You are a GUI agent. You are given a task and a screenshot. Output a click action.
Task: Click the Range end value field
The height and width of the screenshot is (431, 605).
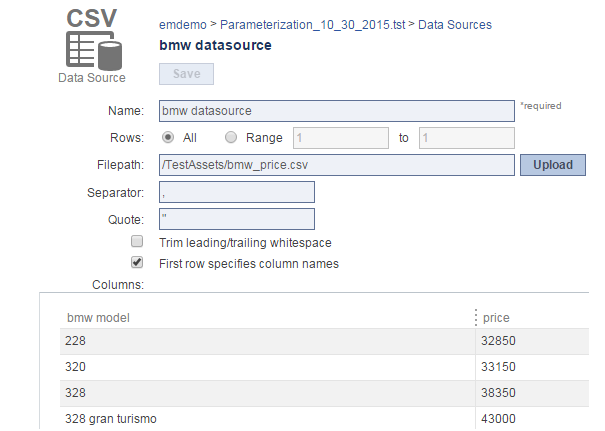[467, 138]
